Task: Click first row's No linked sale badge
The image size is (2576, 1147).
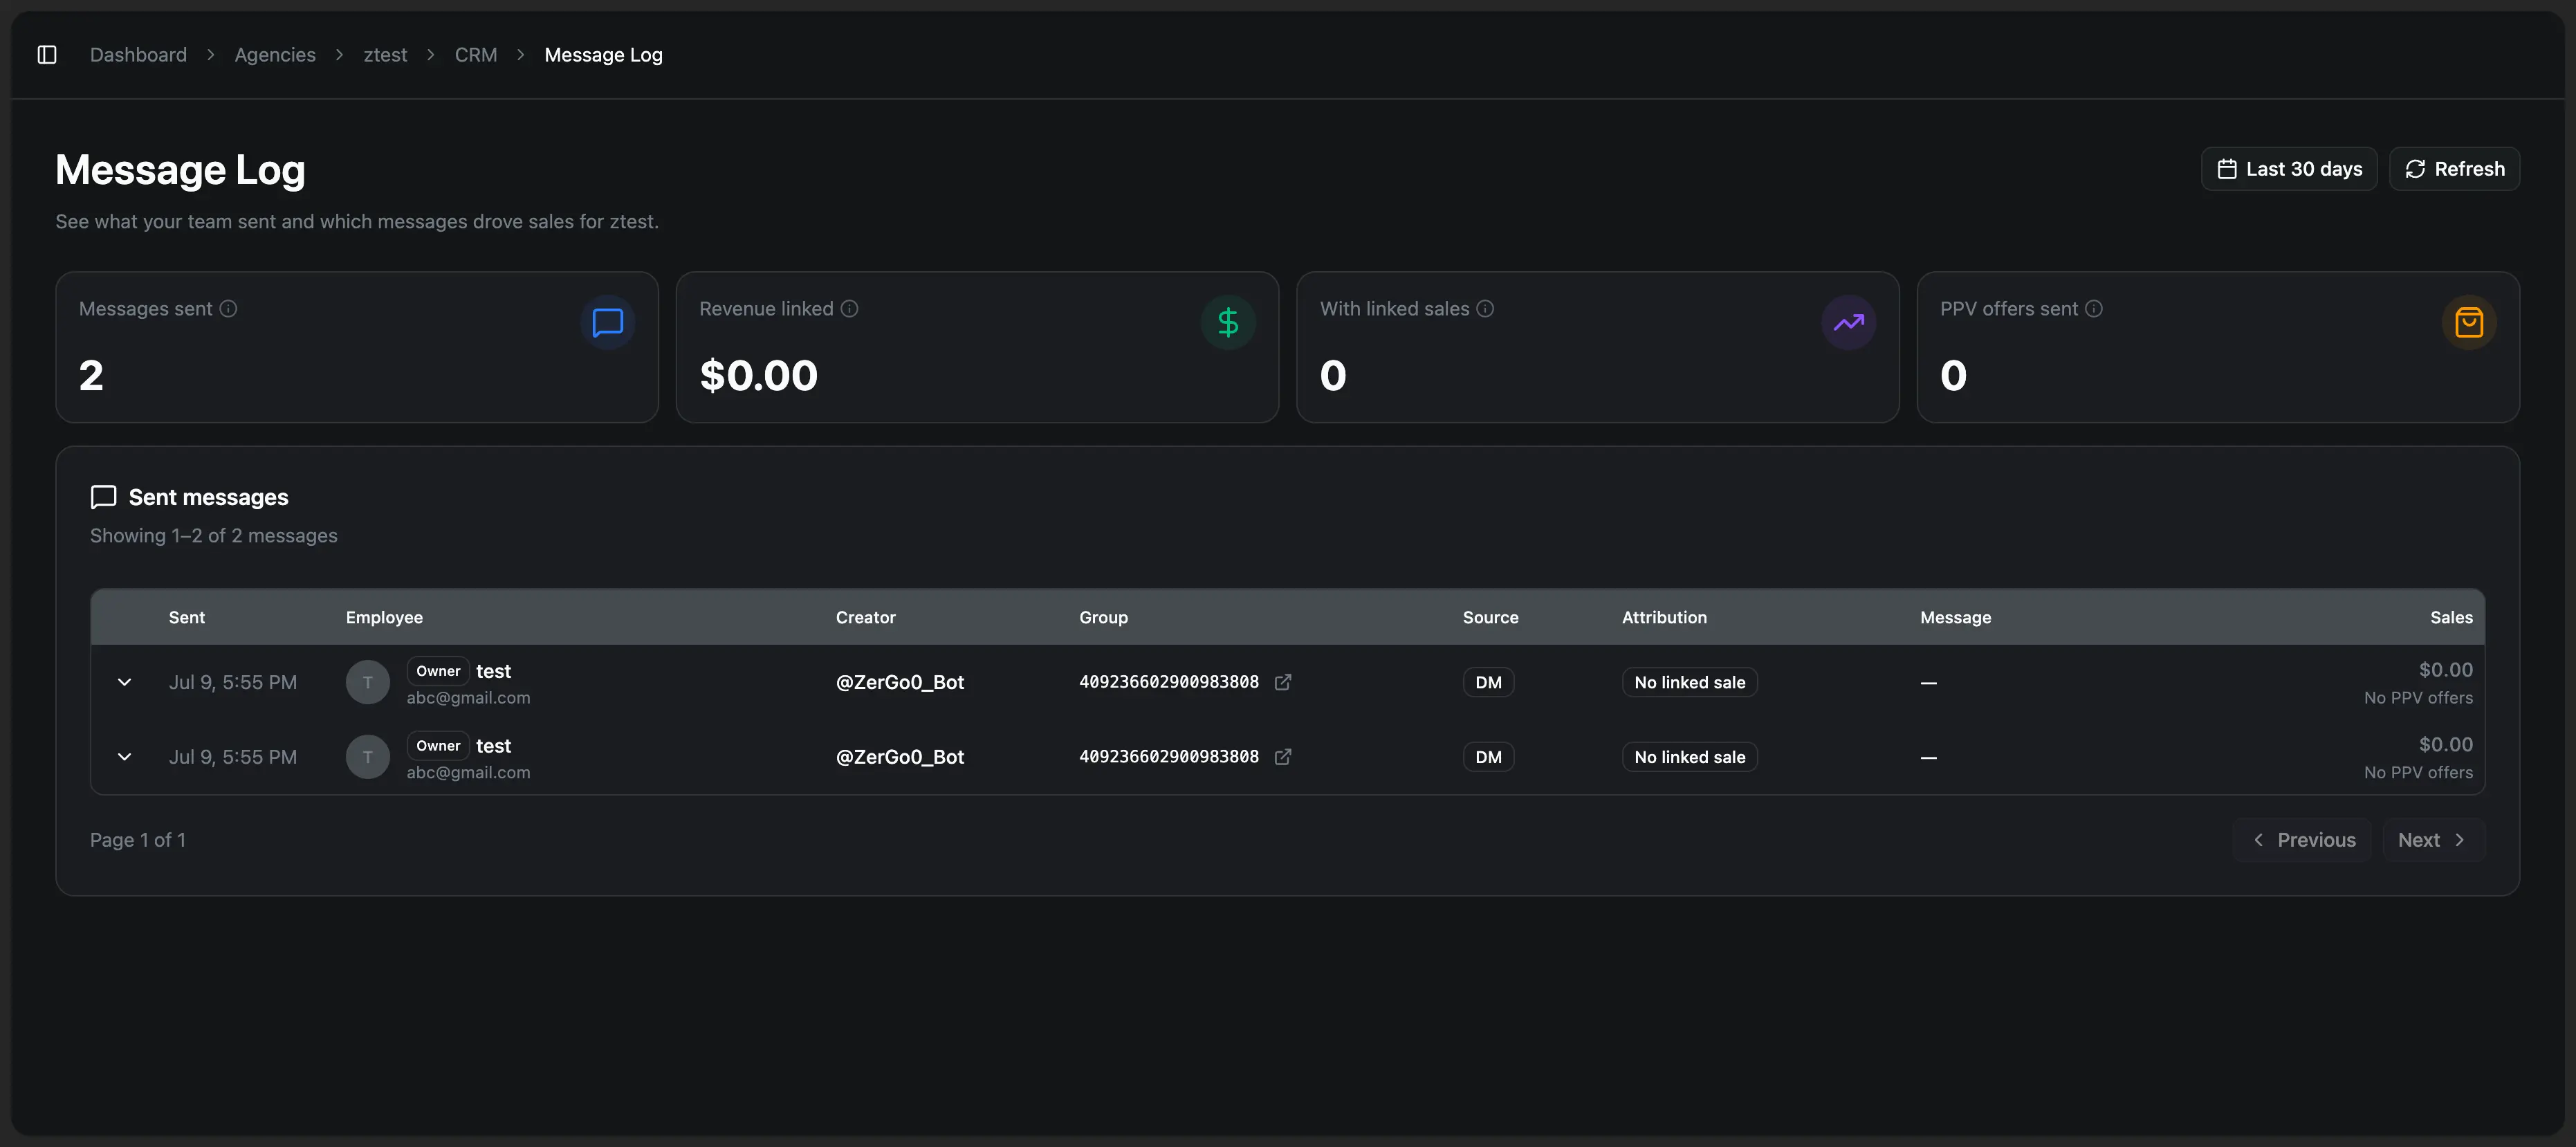Action: 1689,682
